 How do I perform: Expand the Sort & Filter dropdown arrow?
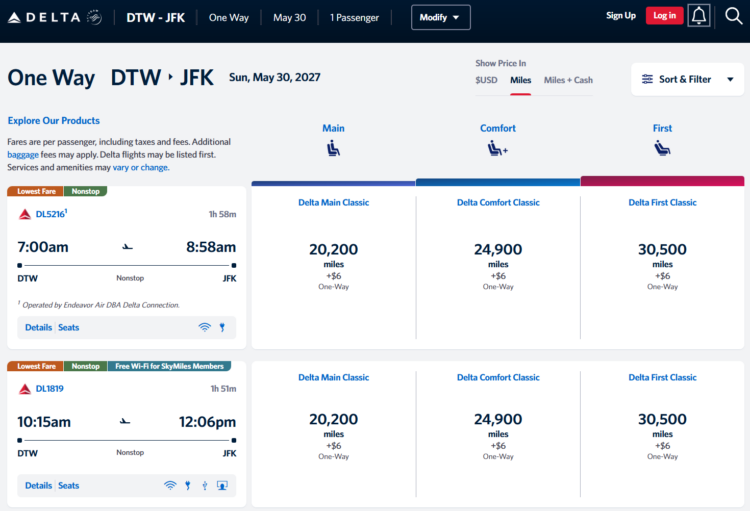[x=730, y=79]
